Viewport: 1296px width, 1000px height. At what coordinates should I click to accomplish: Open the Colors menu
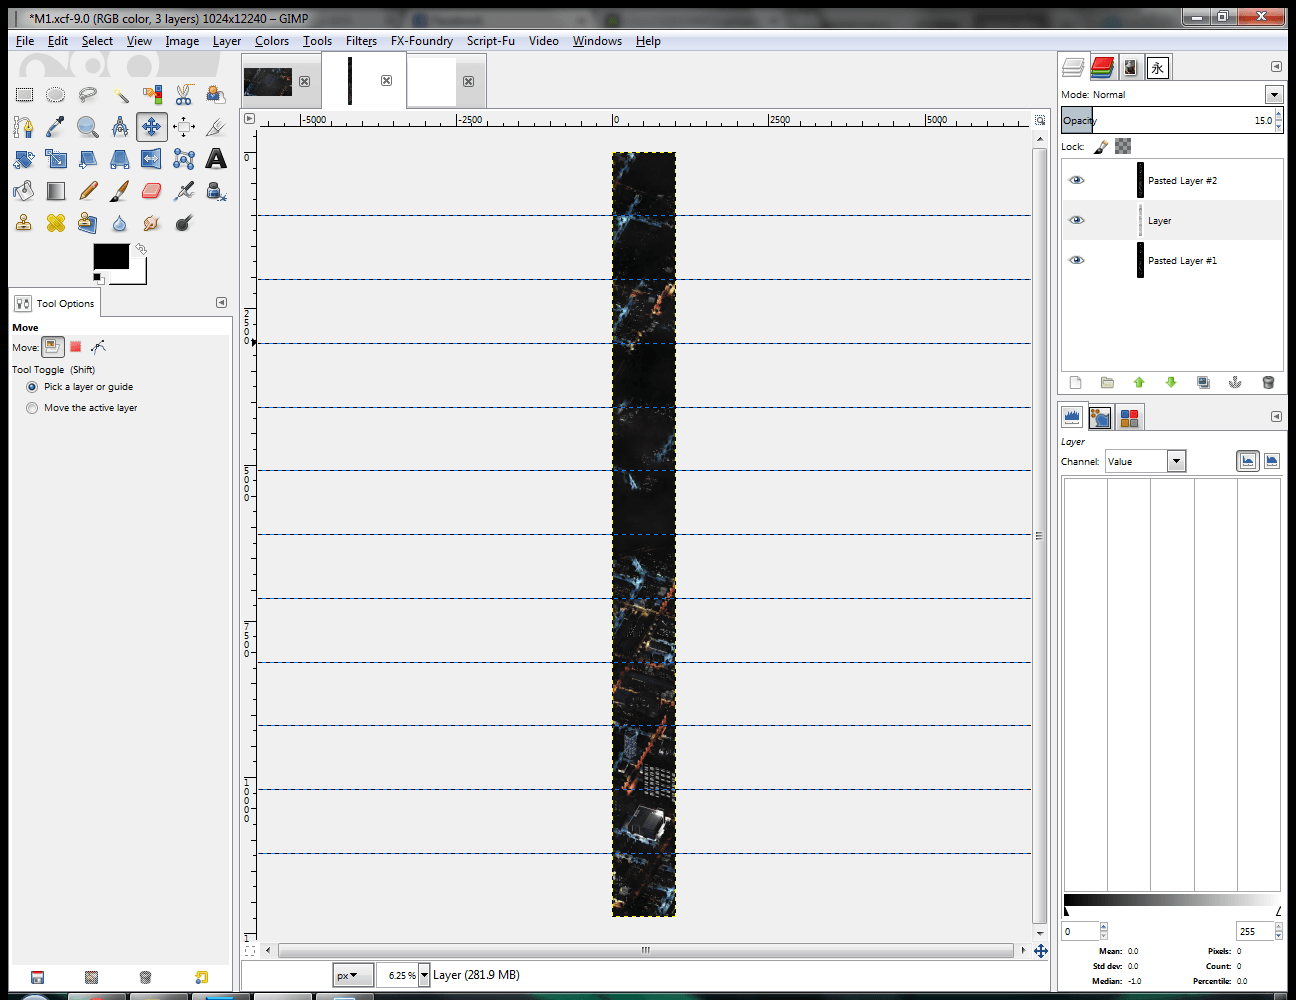(x=271, y=41)
